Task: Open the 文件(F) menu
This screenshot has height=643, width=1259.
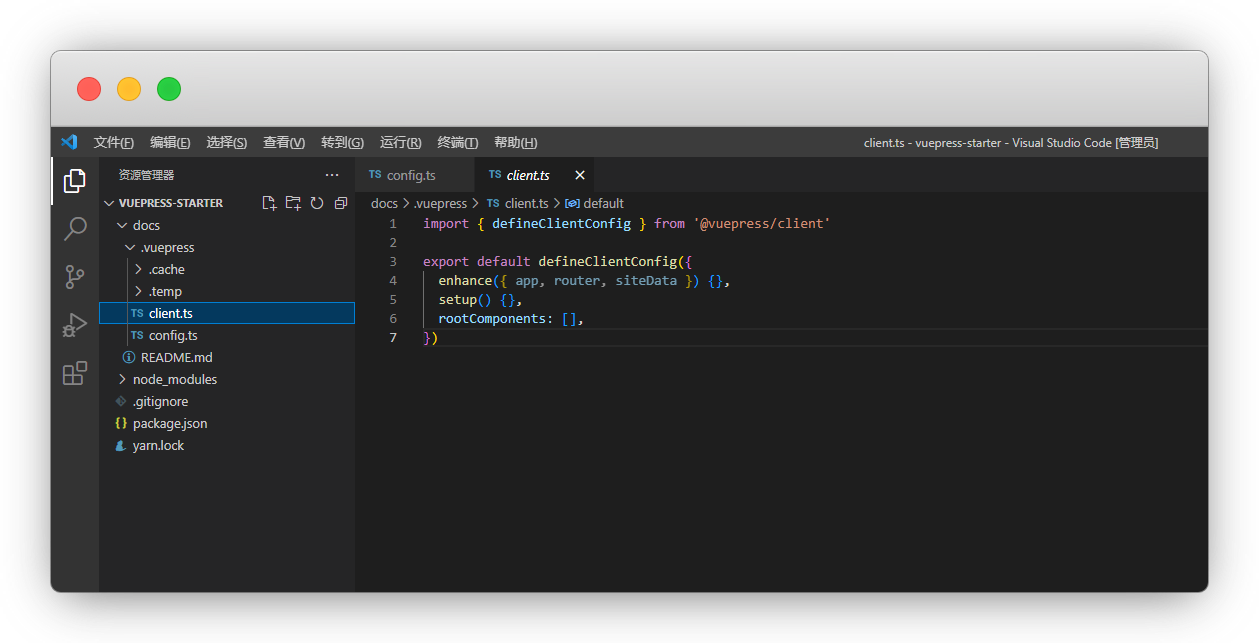Action: pyautogui.click(x=114, y=143)
